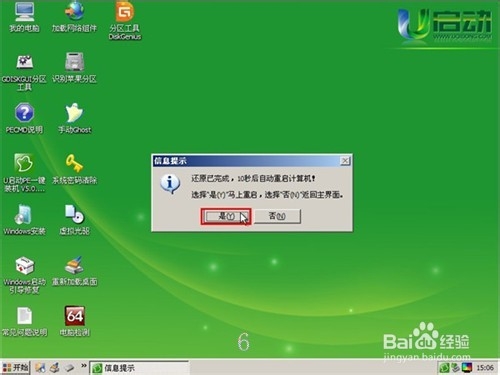500x375 pixels.
Task: Click first quick launch icon beside 开始
Action: pos(40,368)
